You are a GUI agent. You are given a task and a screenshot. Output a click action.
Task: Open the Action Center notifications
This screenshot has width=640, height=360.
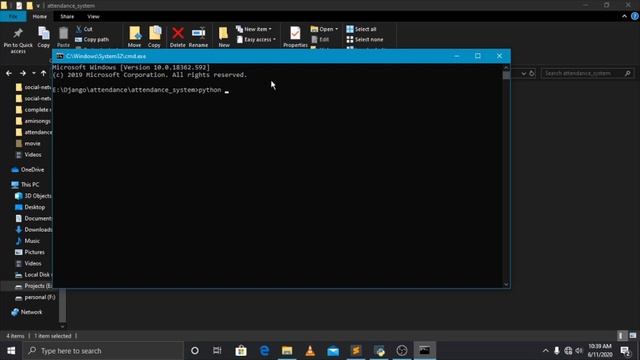pyautogui.click(x=625, y=351)
